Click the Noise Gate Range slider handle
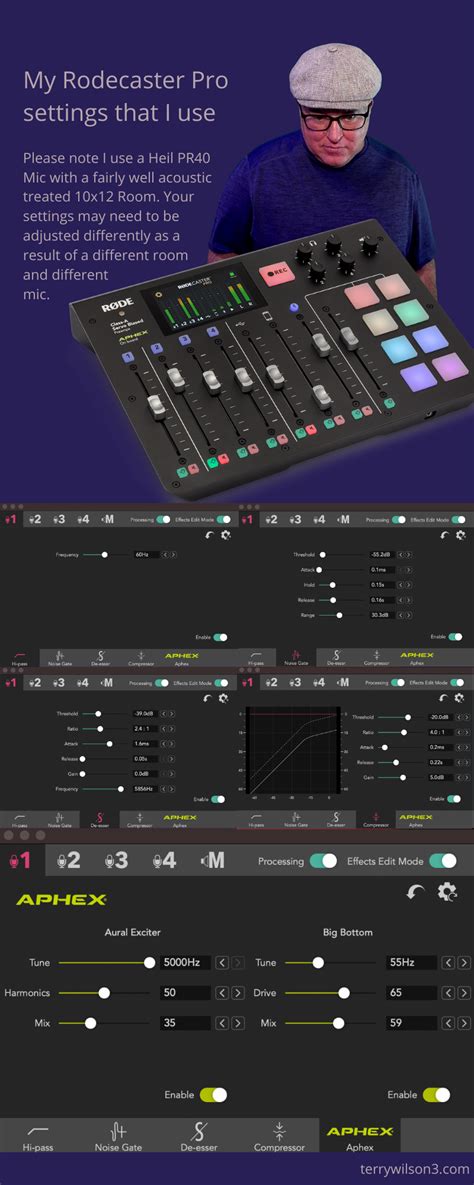The height and width of the screenshot is (1185, 474). pos(339,615)
